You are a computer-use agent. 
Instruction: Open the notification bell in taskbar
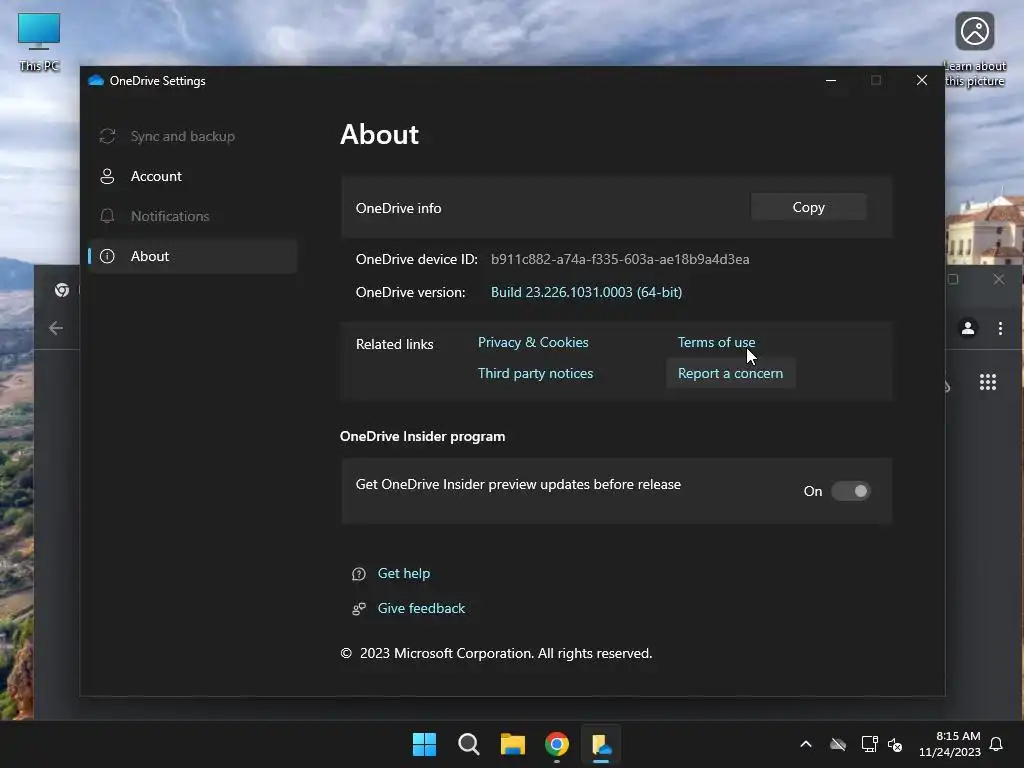coord(996,744)
